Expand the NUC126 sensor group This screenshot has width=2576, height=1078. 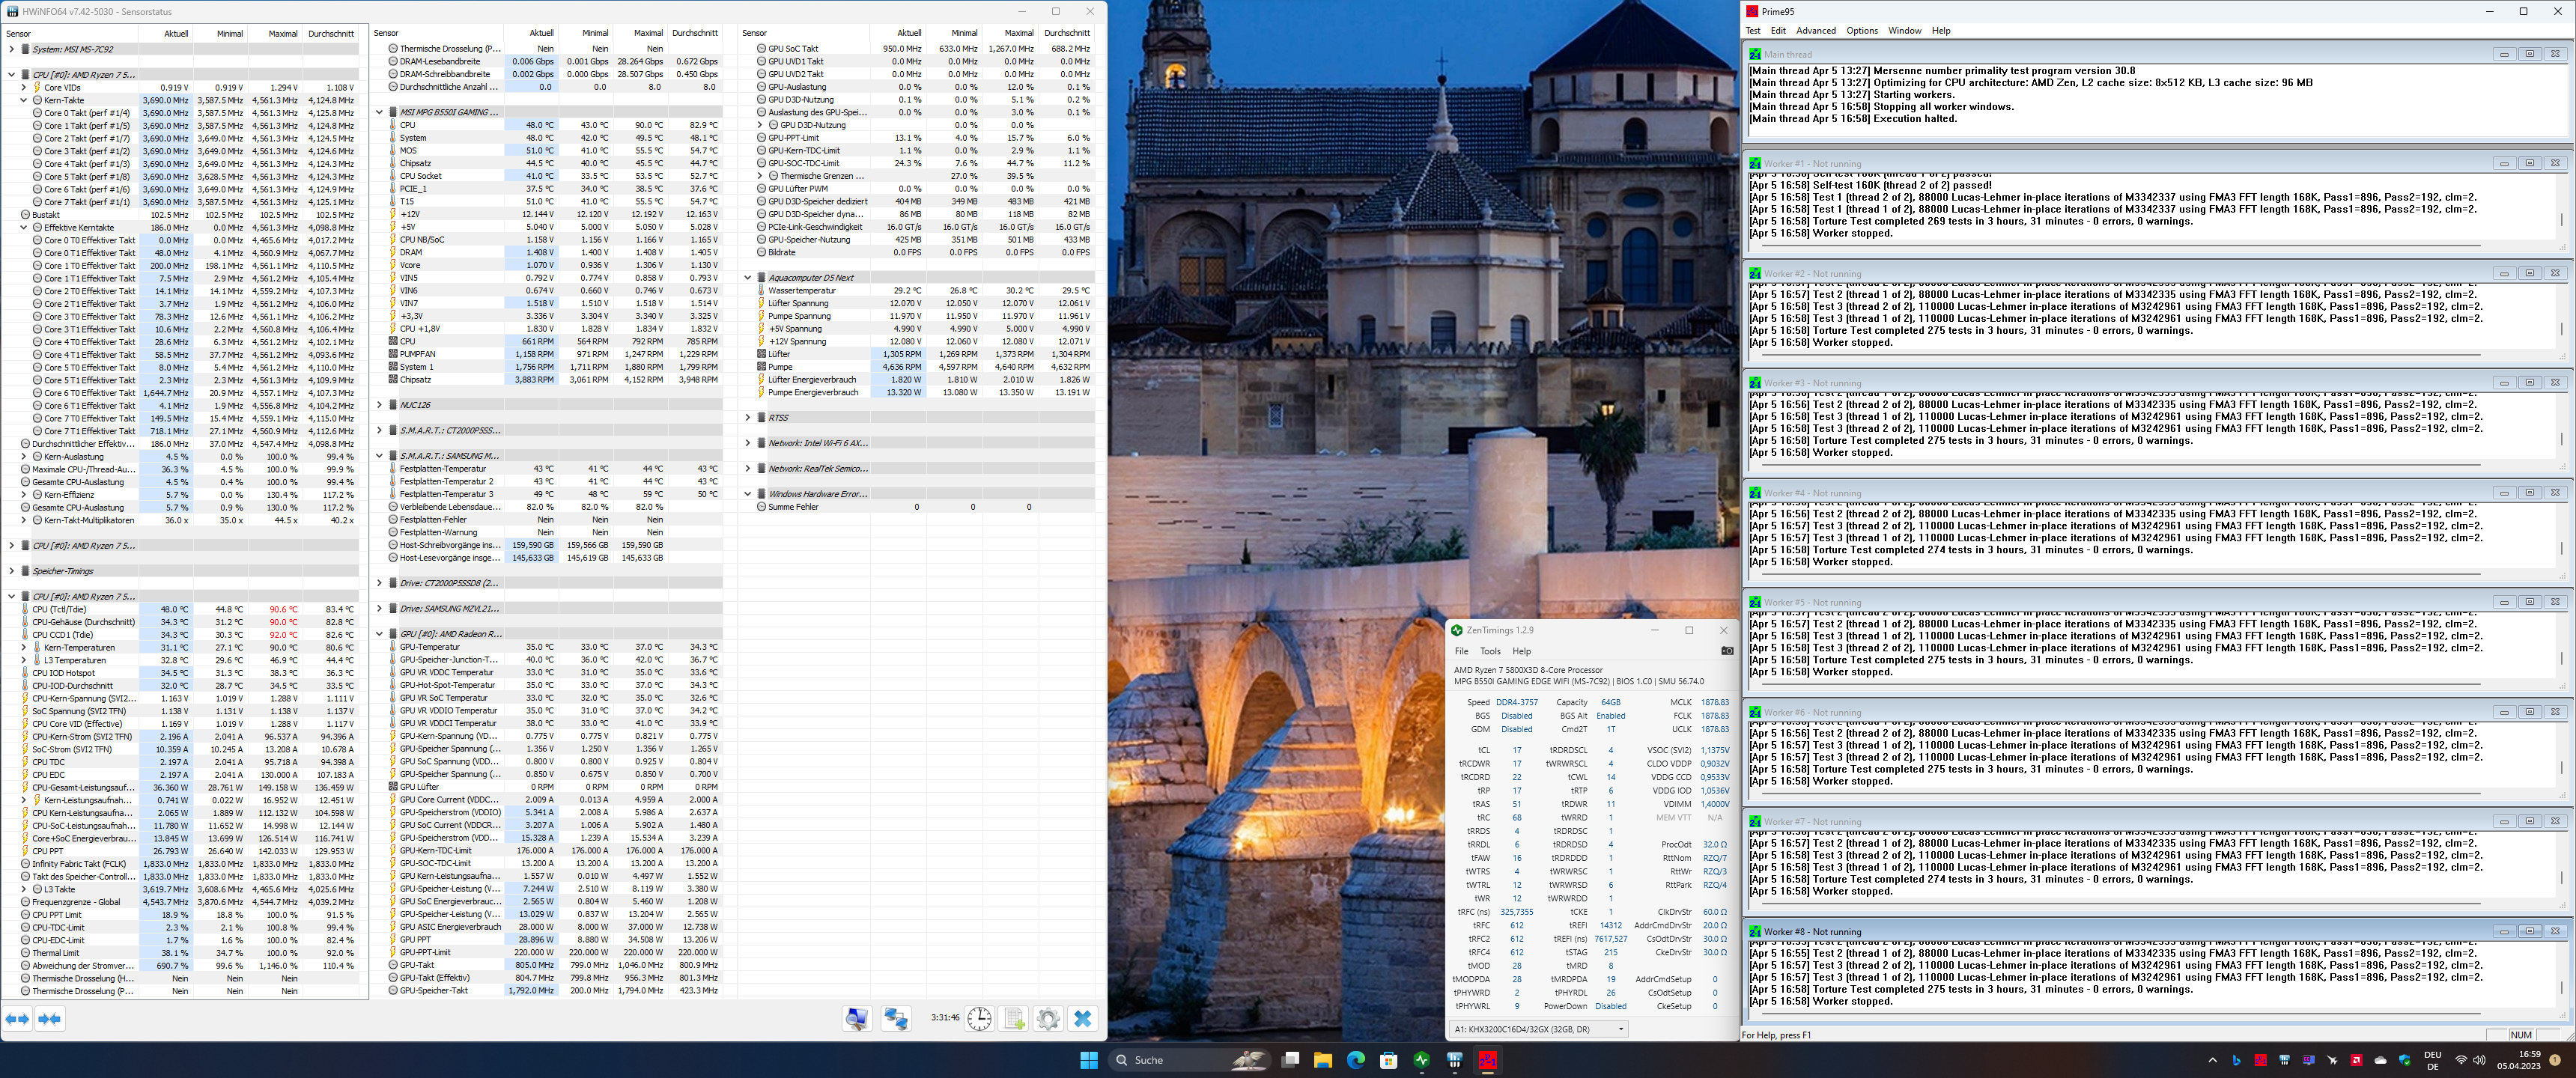click(x=379, y=405)
